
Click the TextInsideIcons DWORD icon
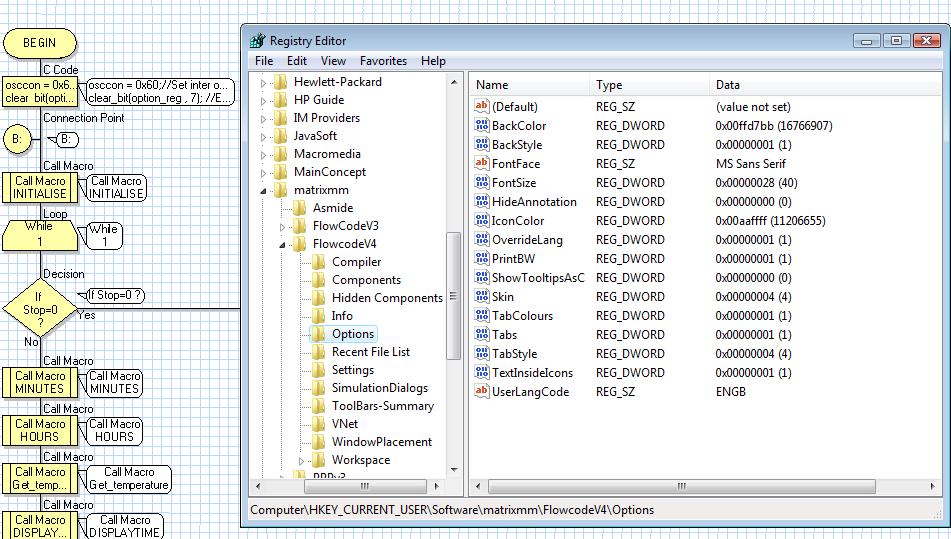(x=482, y=372)
